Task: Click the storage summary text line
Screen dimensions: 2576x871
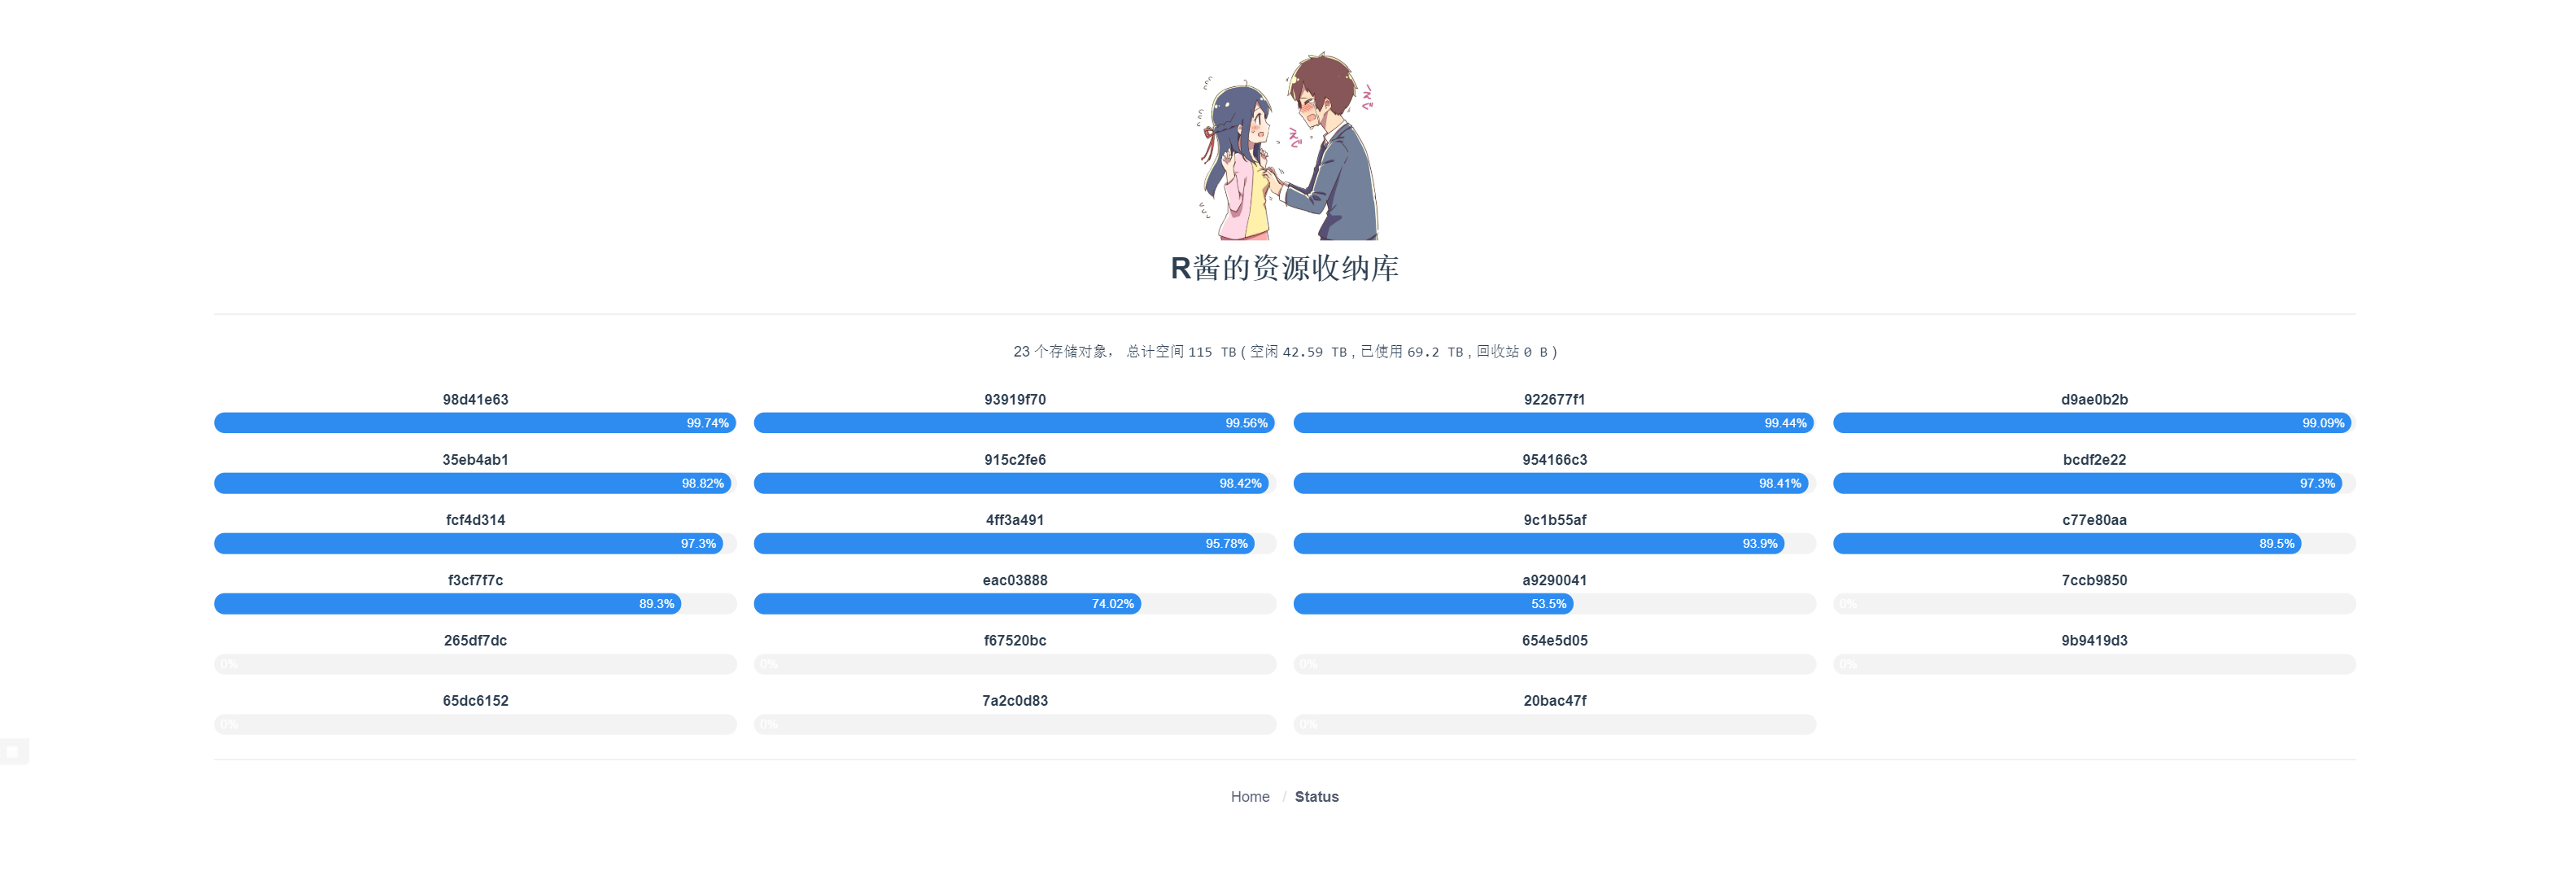Action: [x=1286, y=351]
